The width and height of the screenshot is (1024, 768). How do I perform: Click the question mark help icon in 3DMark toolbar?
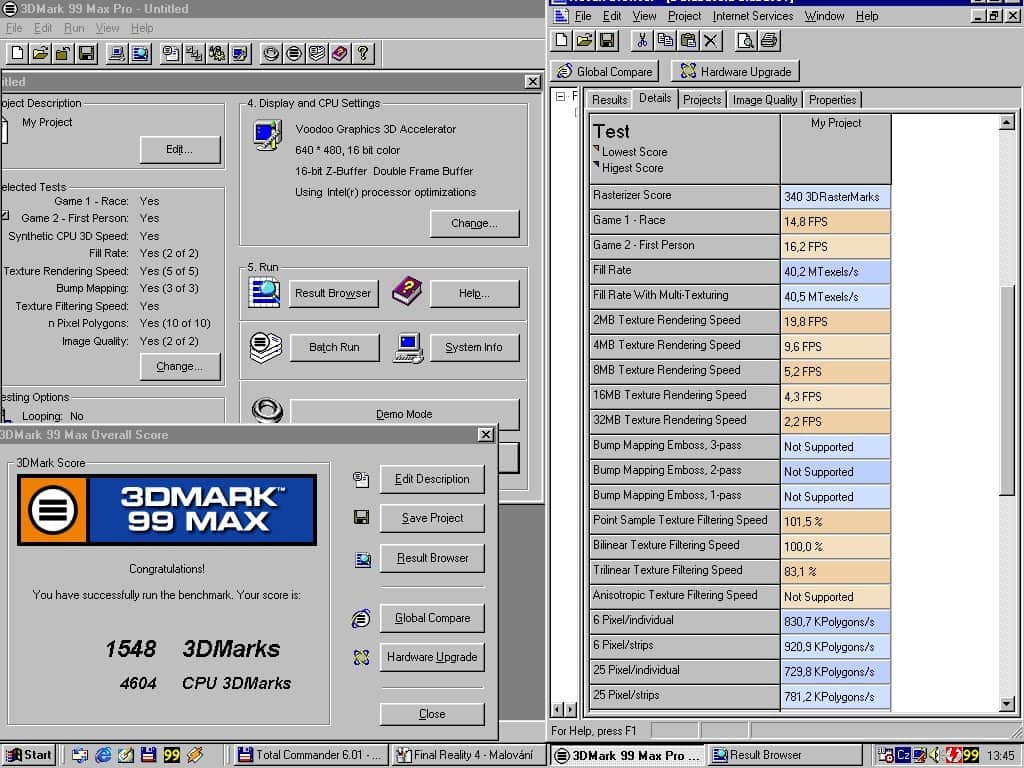(363, 53)
